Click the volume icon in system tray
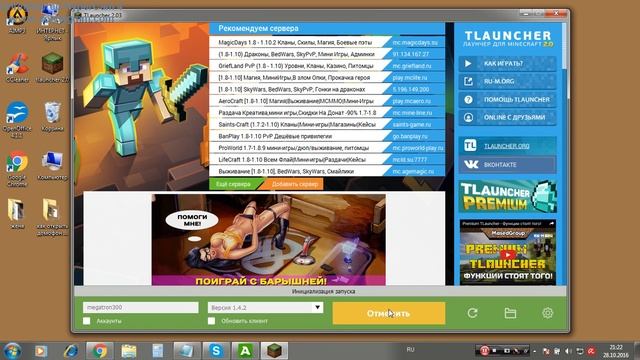This screenshot has width=640, height=360. pyautogui.click(x=569, y=351)
